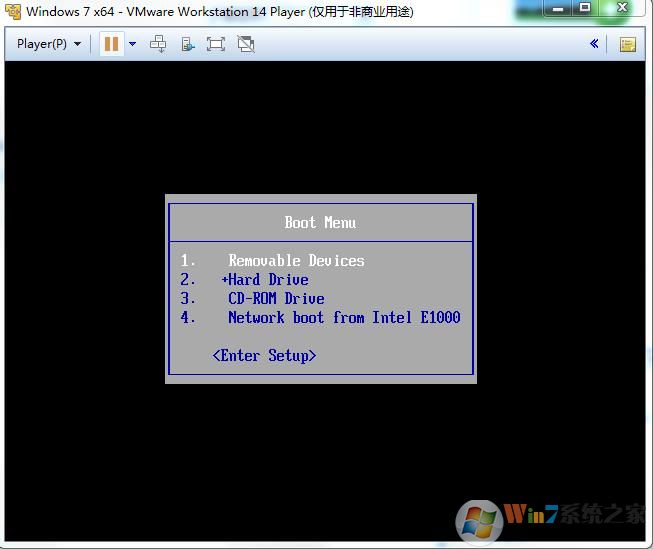Close the VMware Player window
Viewport: 653px width, 549px height.
(624, 8)
